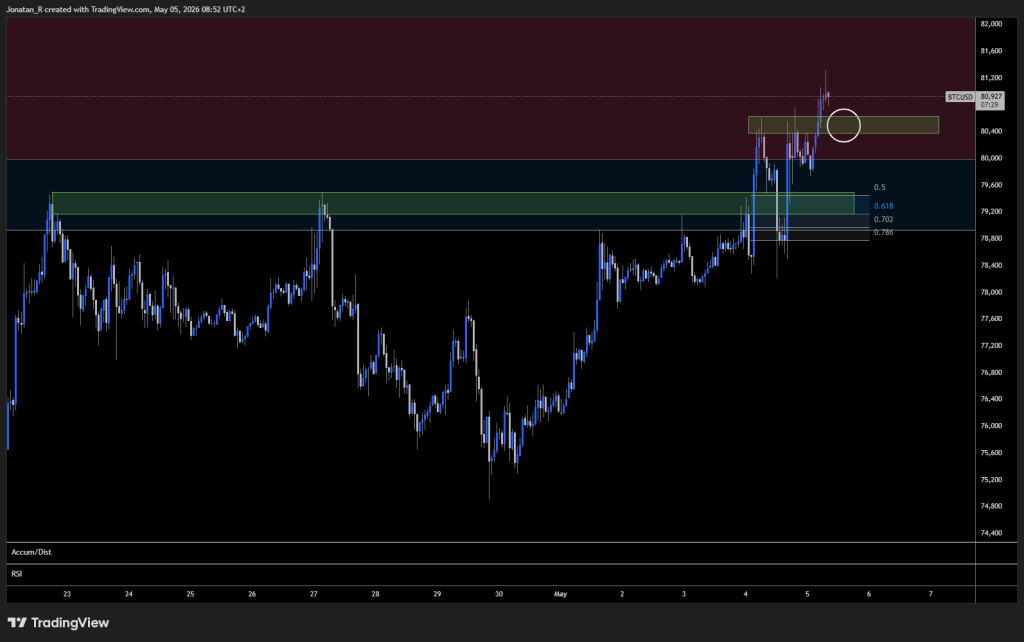Click the blue 0.618 Fibonacci level label
This screenshot has height=642, width=1024.
coord(883,206)
